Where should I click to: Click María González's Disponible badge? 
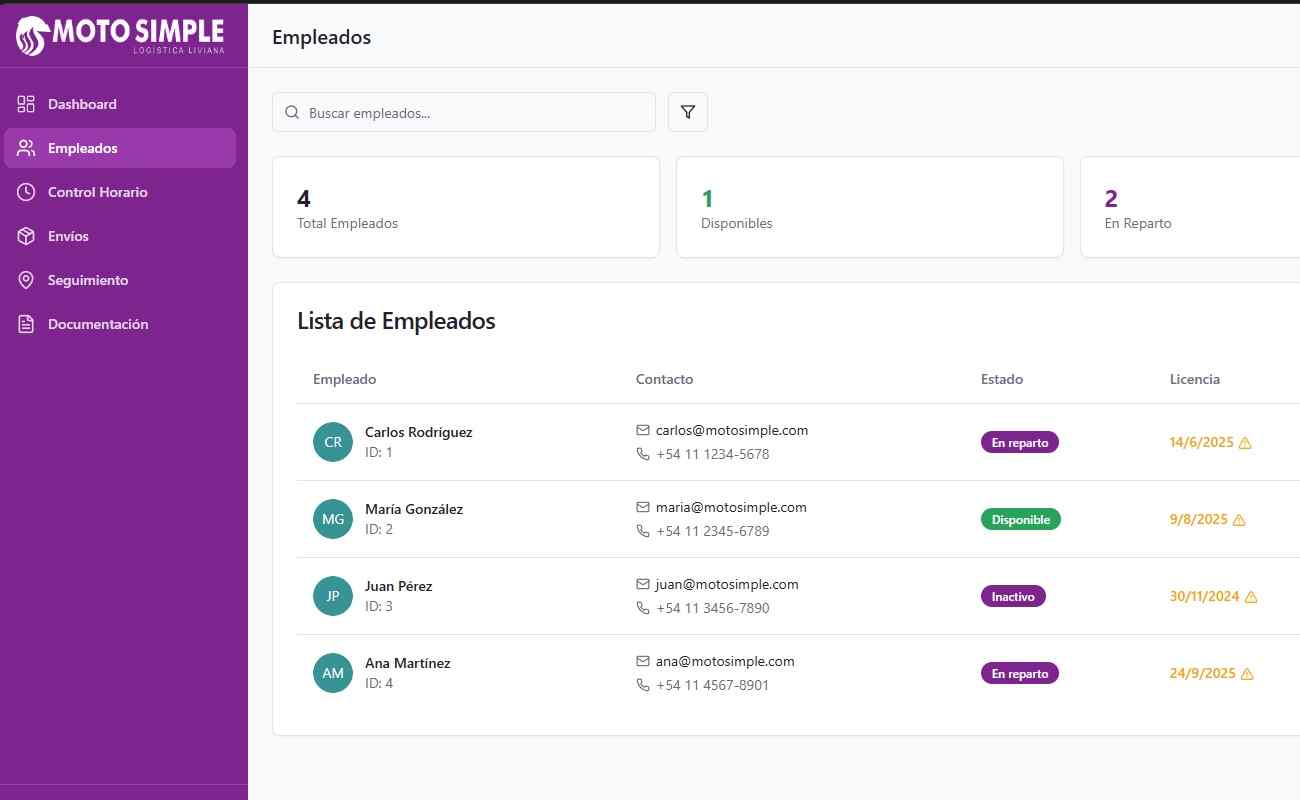click(1021, 519)
